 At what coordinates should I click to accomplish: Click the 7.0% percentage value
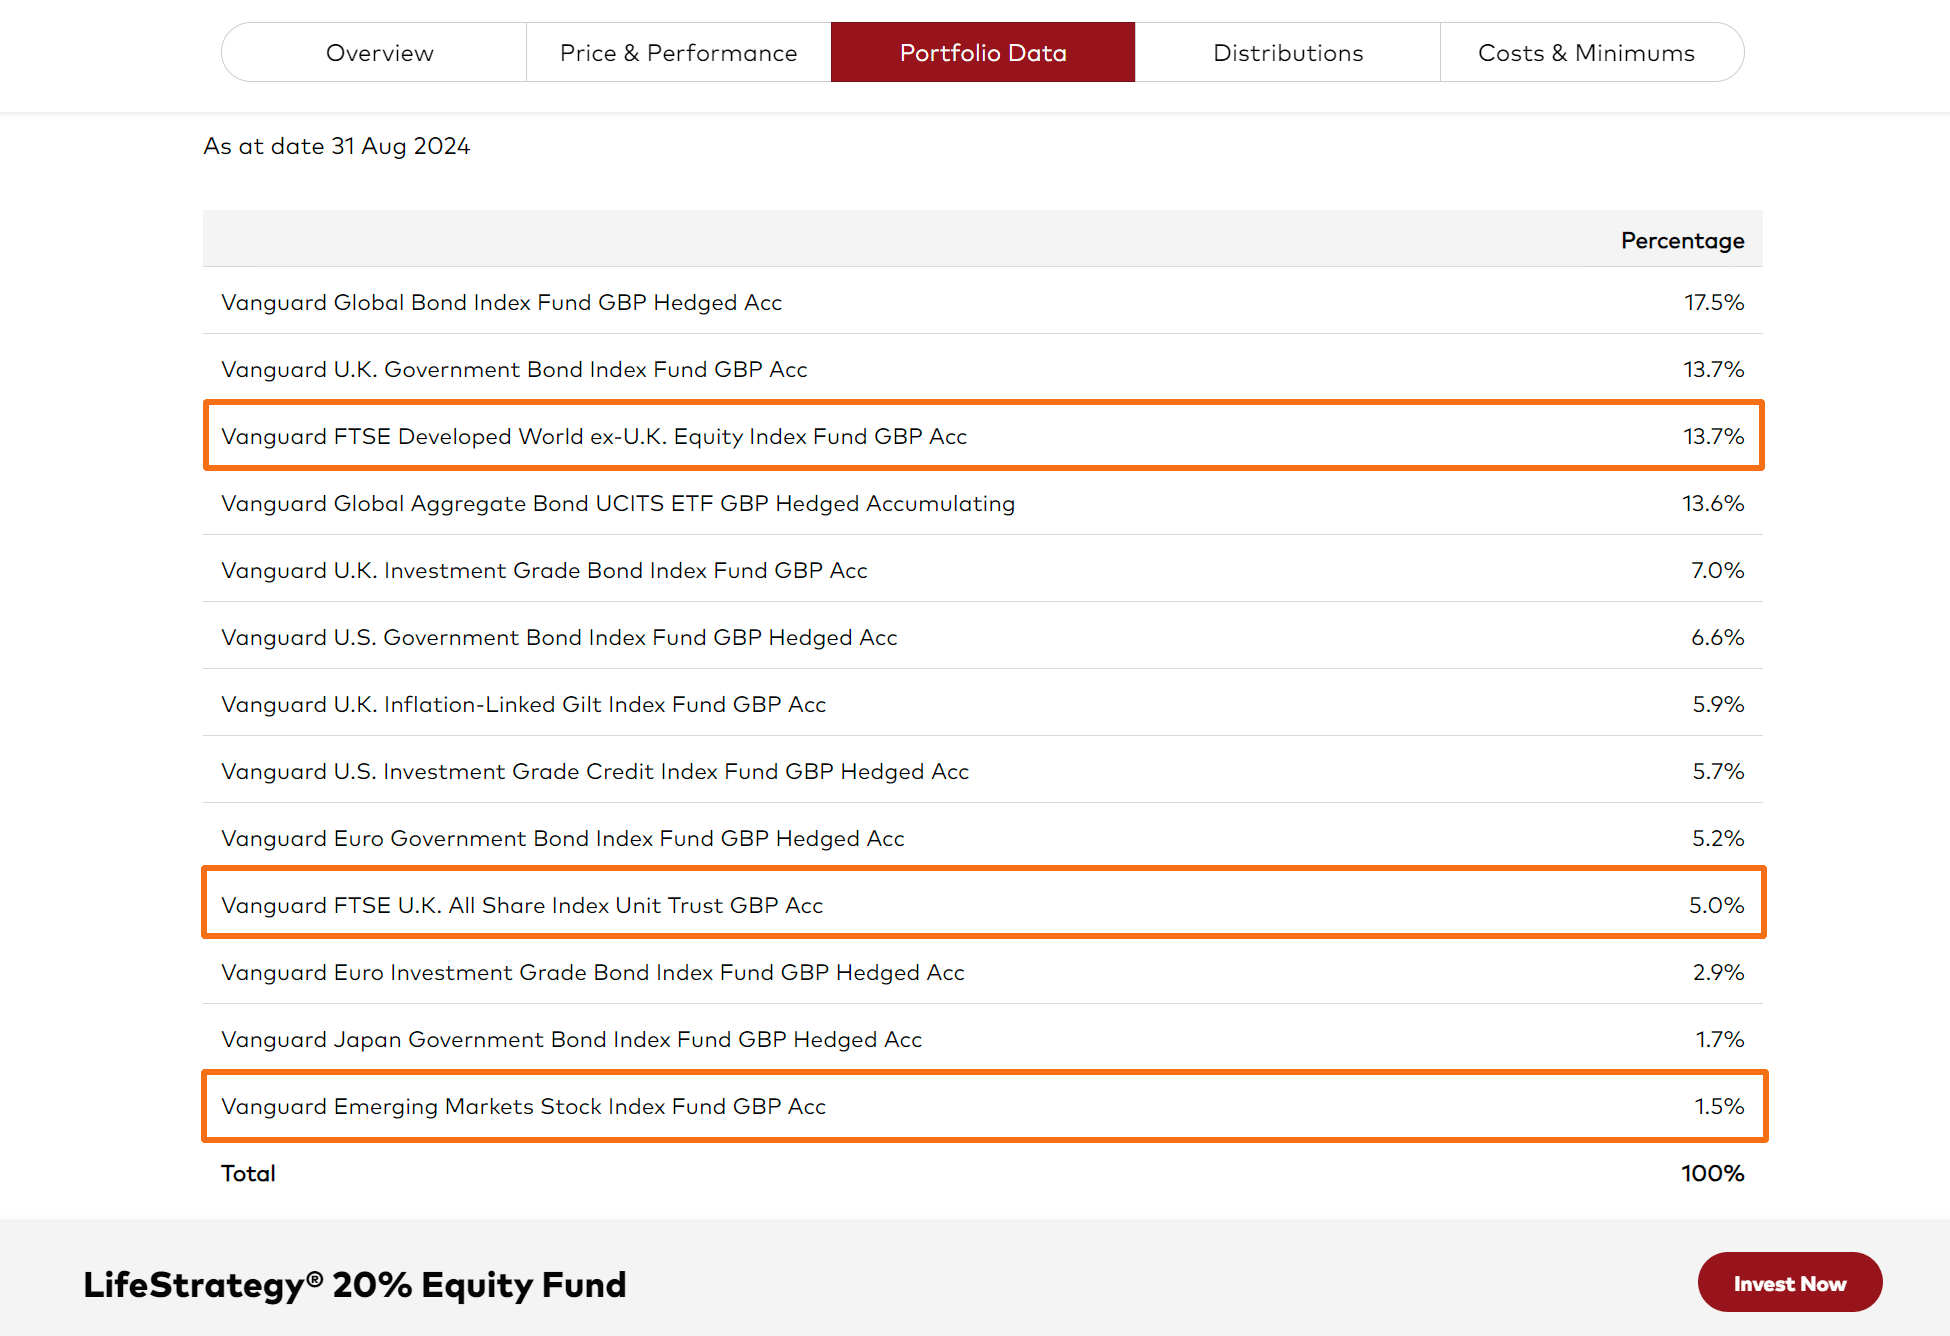1718,570
